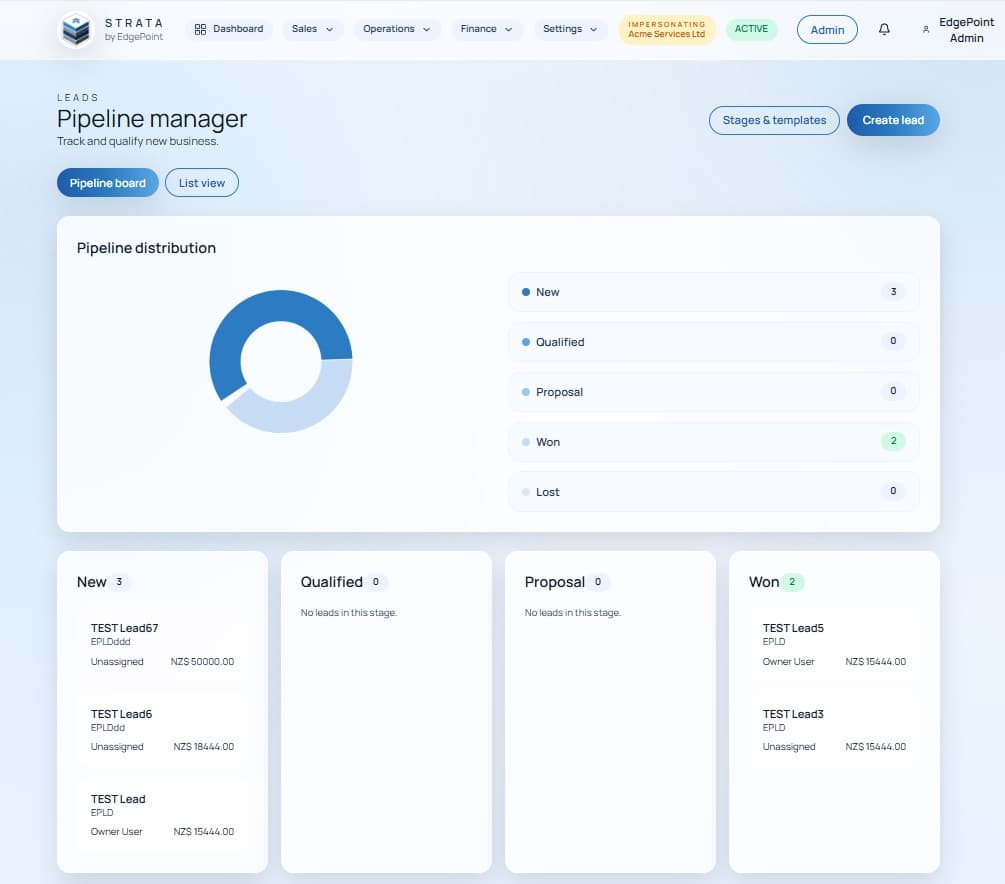
Task: Open the TEST Lead67 card
Action: [162, 644]
